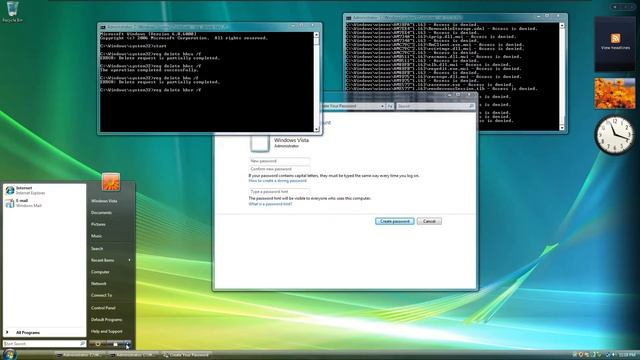The width and height of the screenshot is (640, 360).
Task: Switch to first Administrator cmd taskbar button
Action: point(80,355)
